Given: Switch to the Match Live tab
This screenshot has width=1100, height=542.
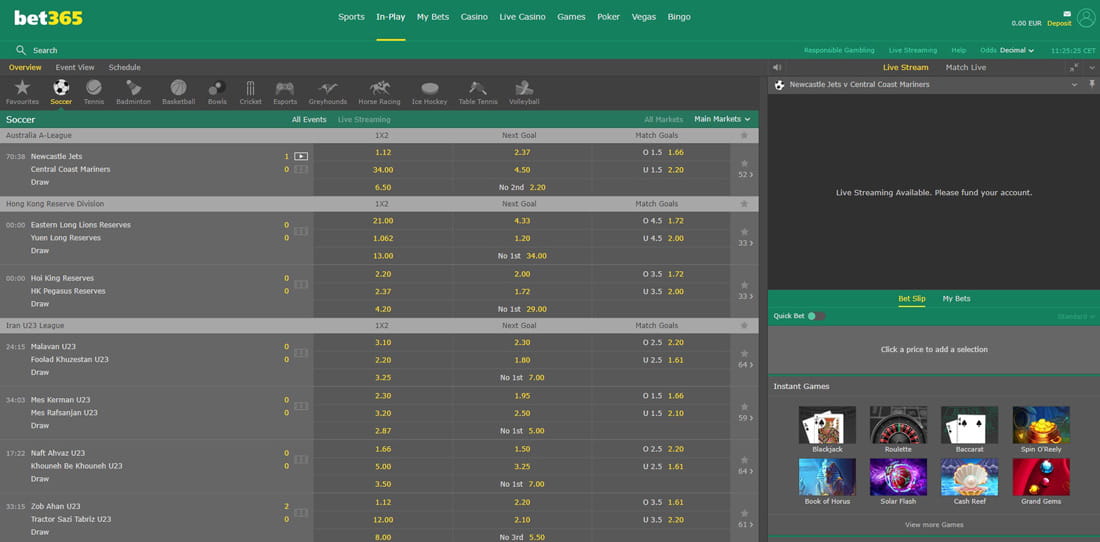Looking at the screenshot, I should click(x=965, y=67).
